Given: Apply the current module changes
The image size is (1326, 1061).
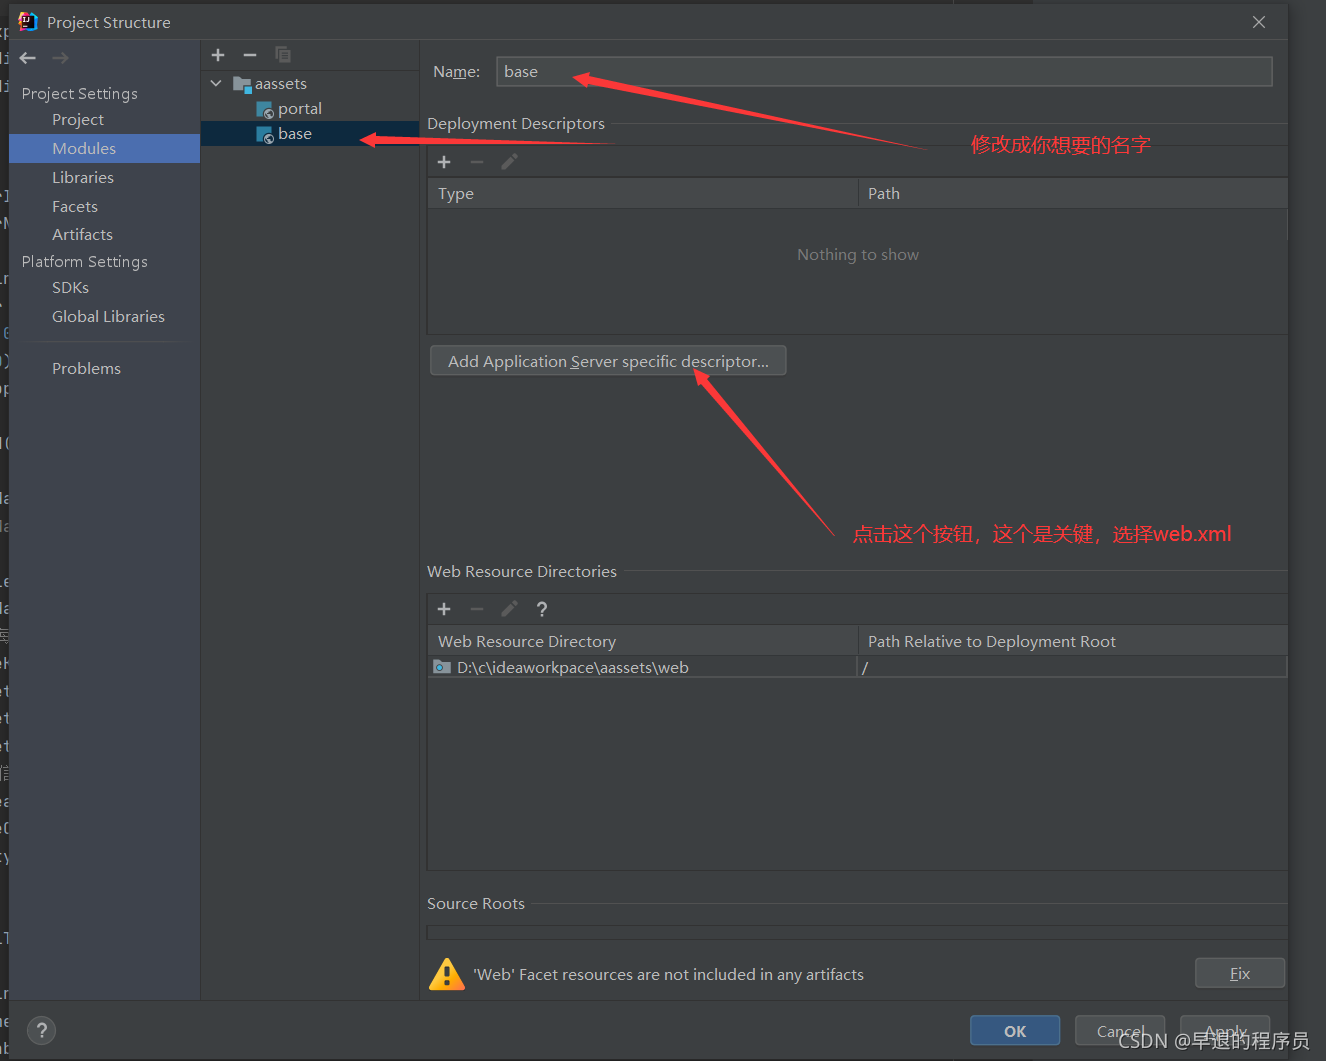Looking at the screenshot, I should click(1224, 1030).
